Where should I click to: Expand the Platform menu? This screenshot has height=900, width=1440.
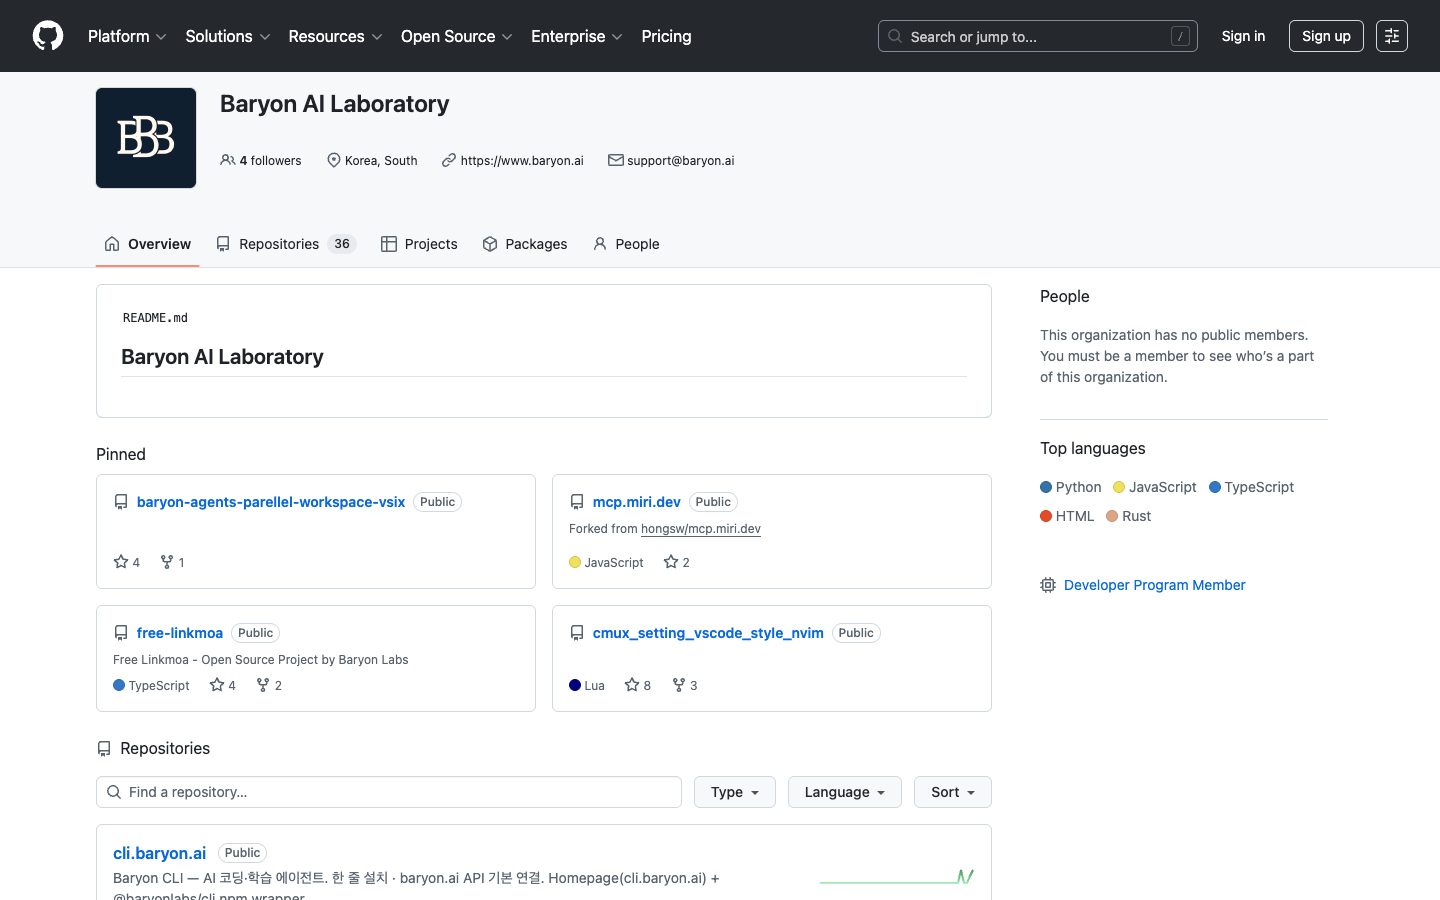127,36
